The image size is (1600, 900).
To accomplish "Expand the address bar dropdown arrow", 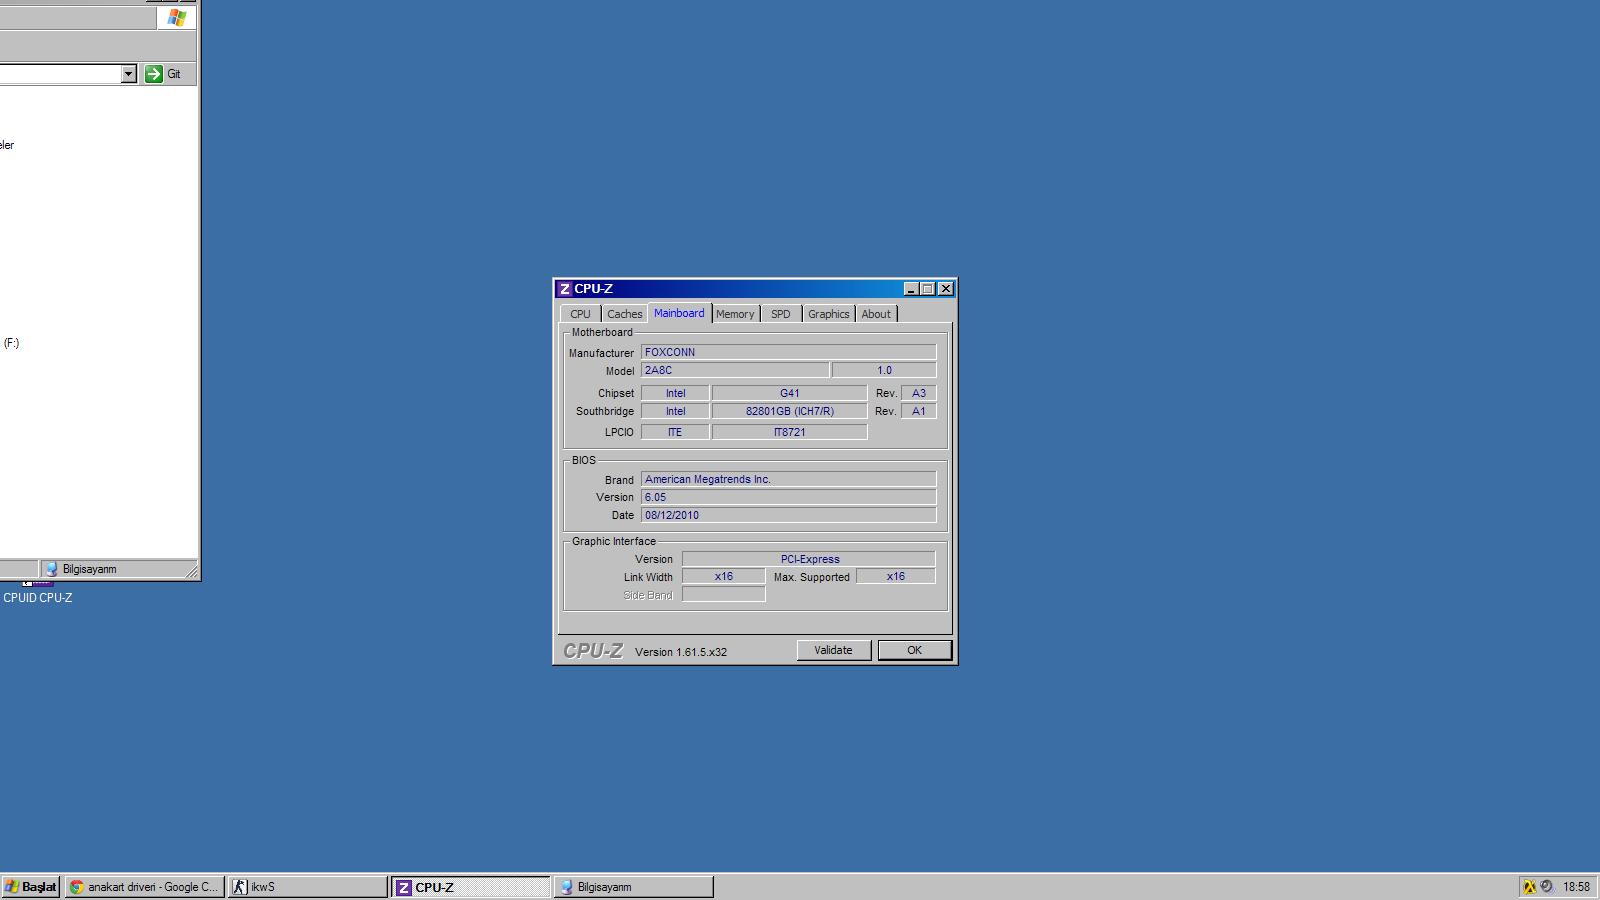I will 128,74.
